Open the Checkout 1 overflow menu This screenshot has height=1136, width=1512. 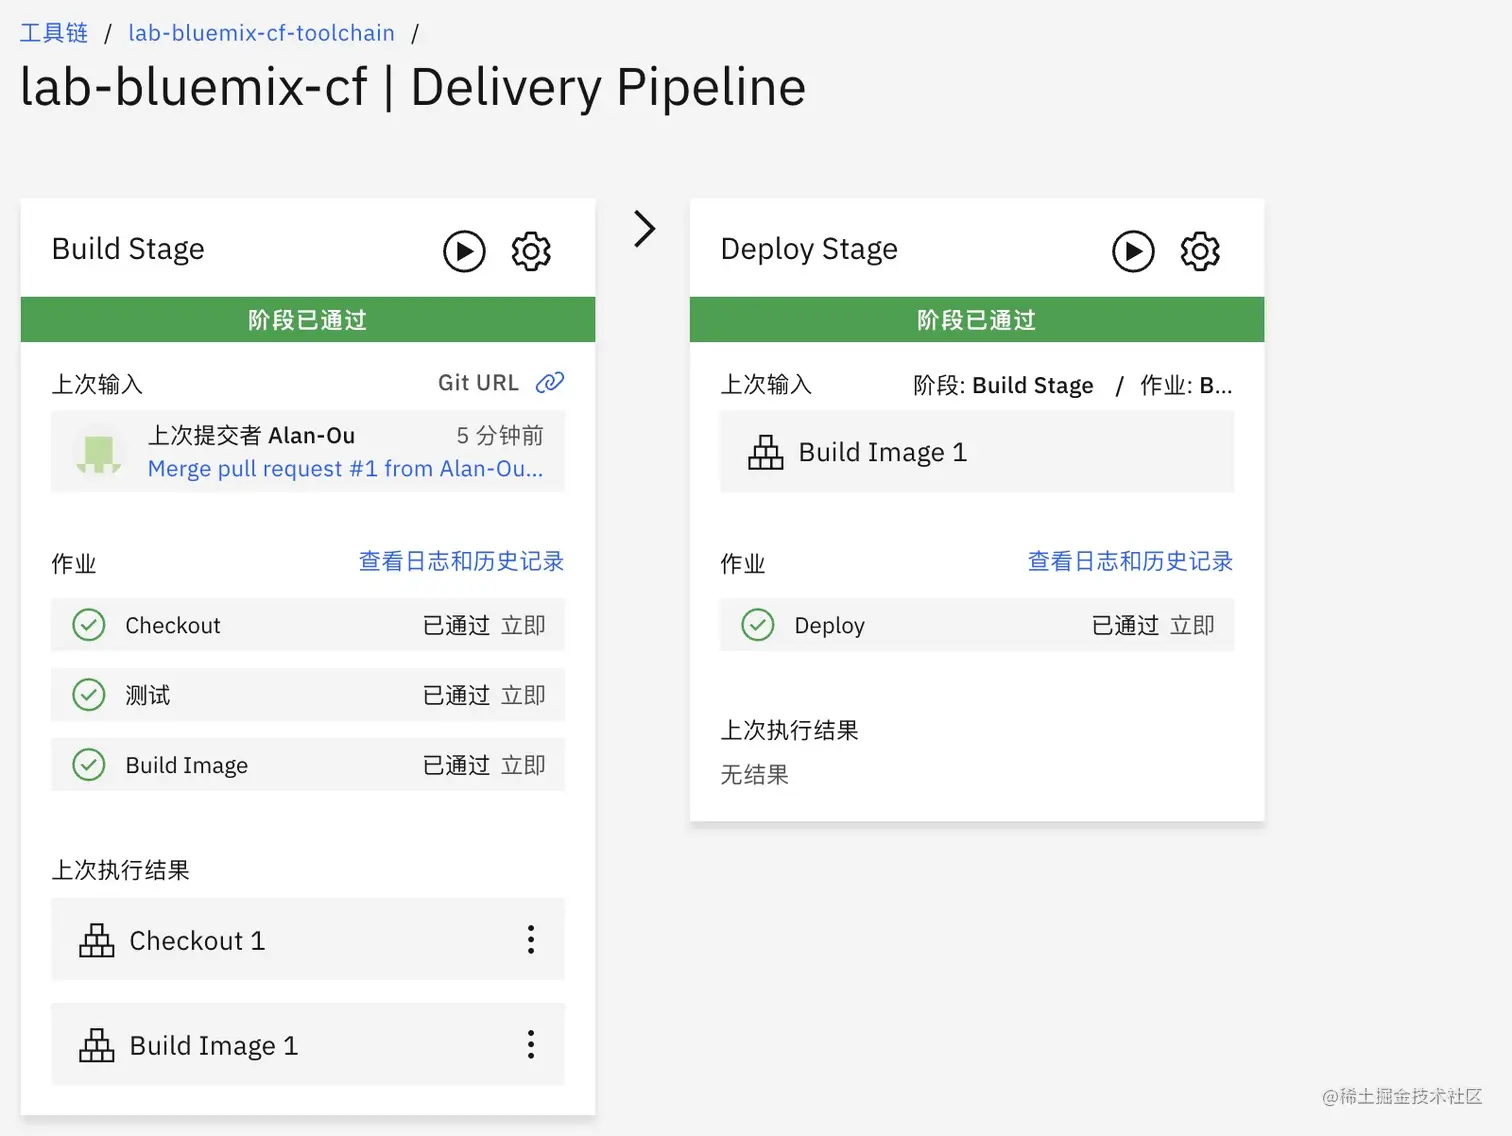531,939
